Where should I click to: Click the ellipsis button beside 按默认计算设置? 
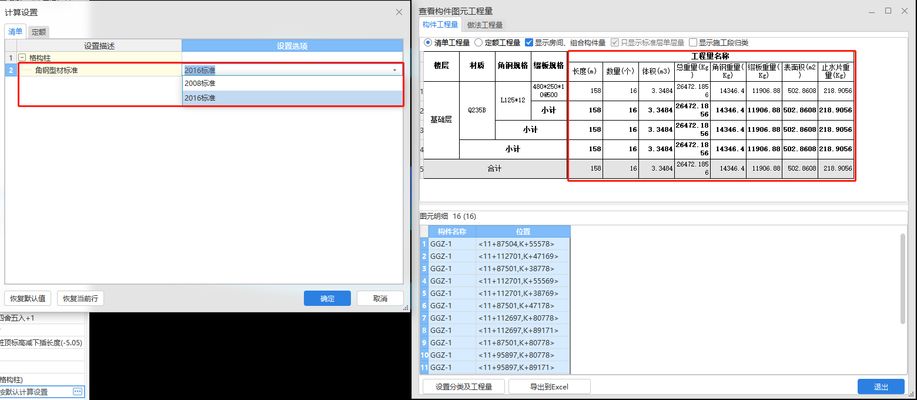click(x=78, y=391)
